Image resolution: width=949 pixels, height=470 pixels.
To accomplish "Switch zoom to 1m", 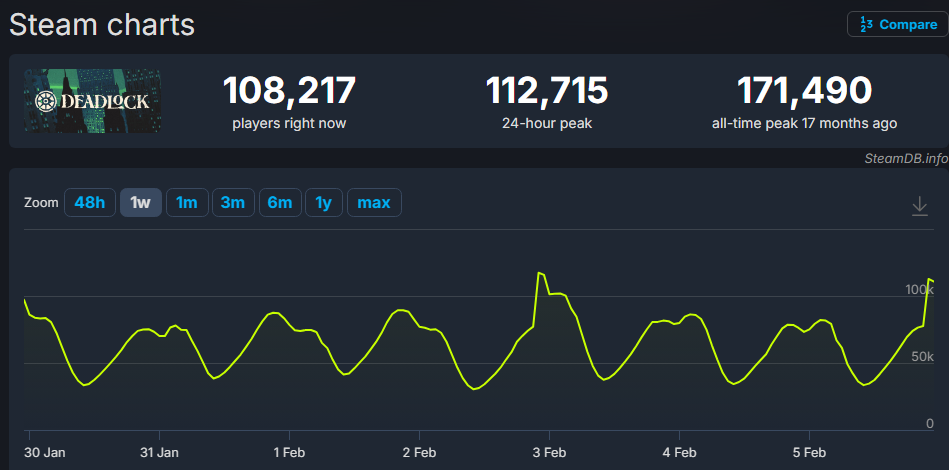I will [x=187, y=203].
